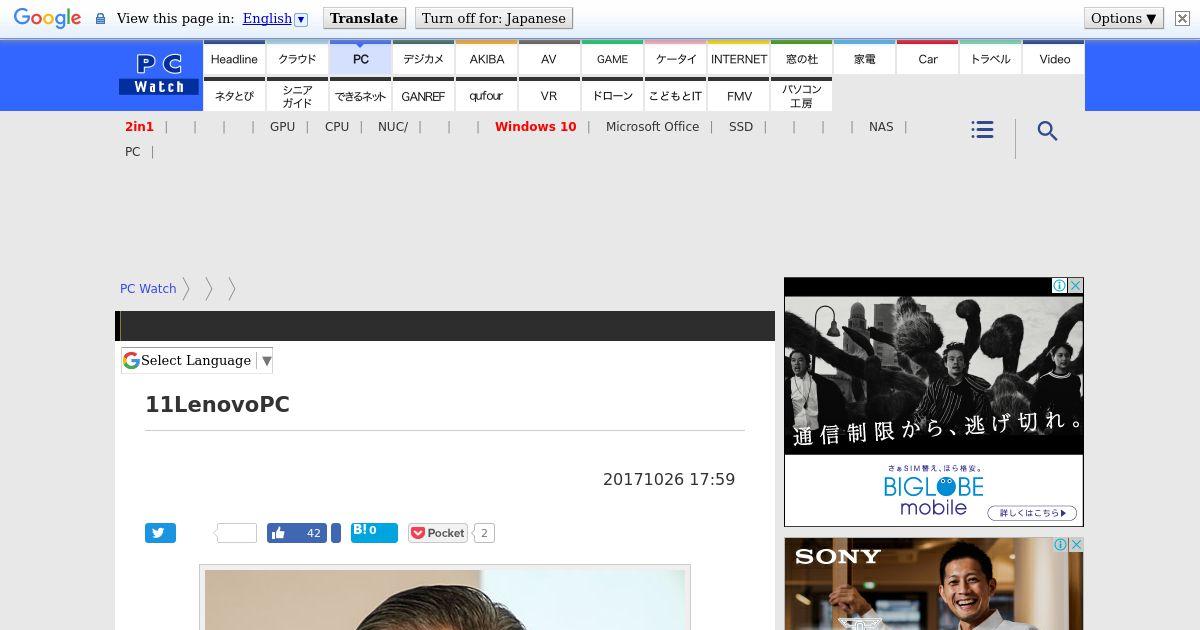Viewport: 1200px width, 630px height.
Task: Open the ネタとぴ tab
Action: [234, 95]
